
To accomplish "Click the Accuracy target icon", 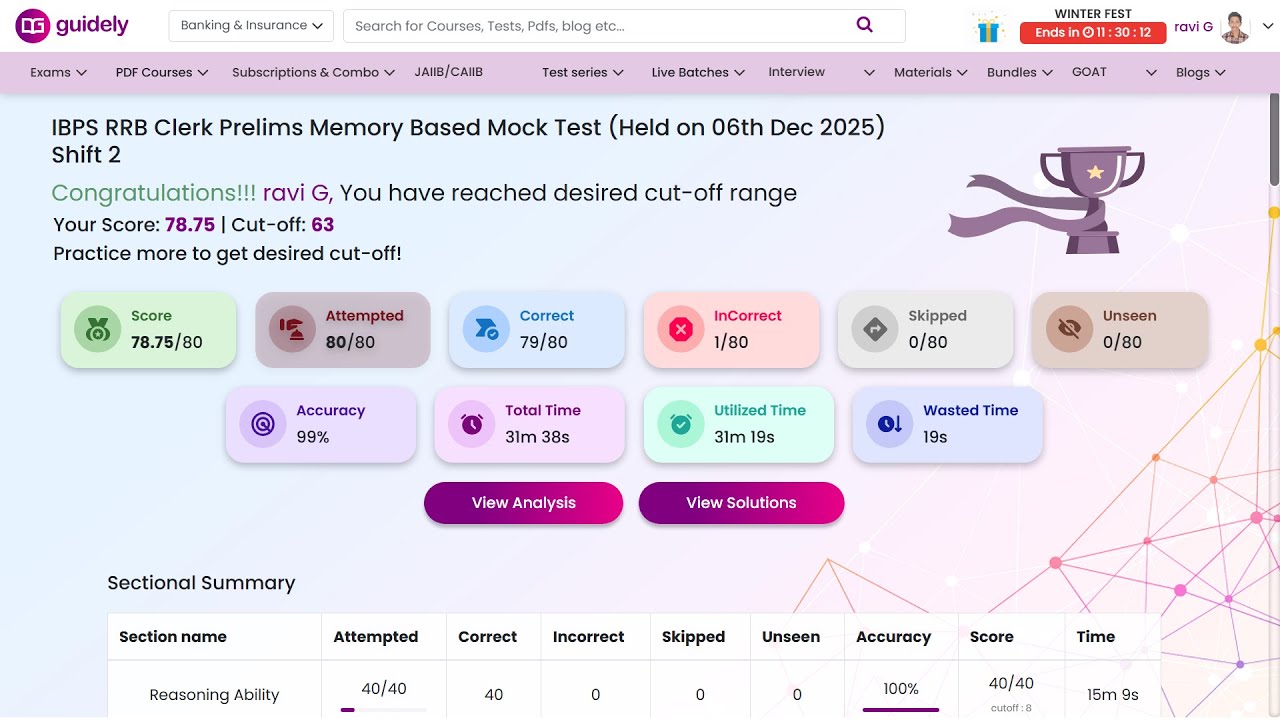I will 263,424.
